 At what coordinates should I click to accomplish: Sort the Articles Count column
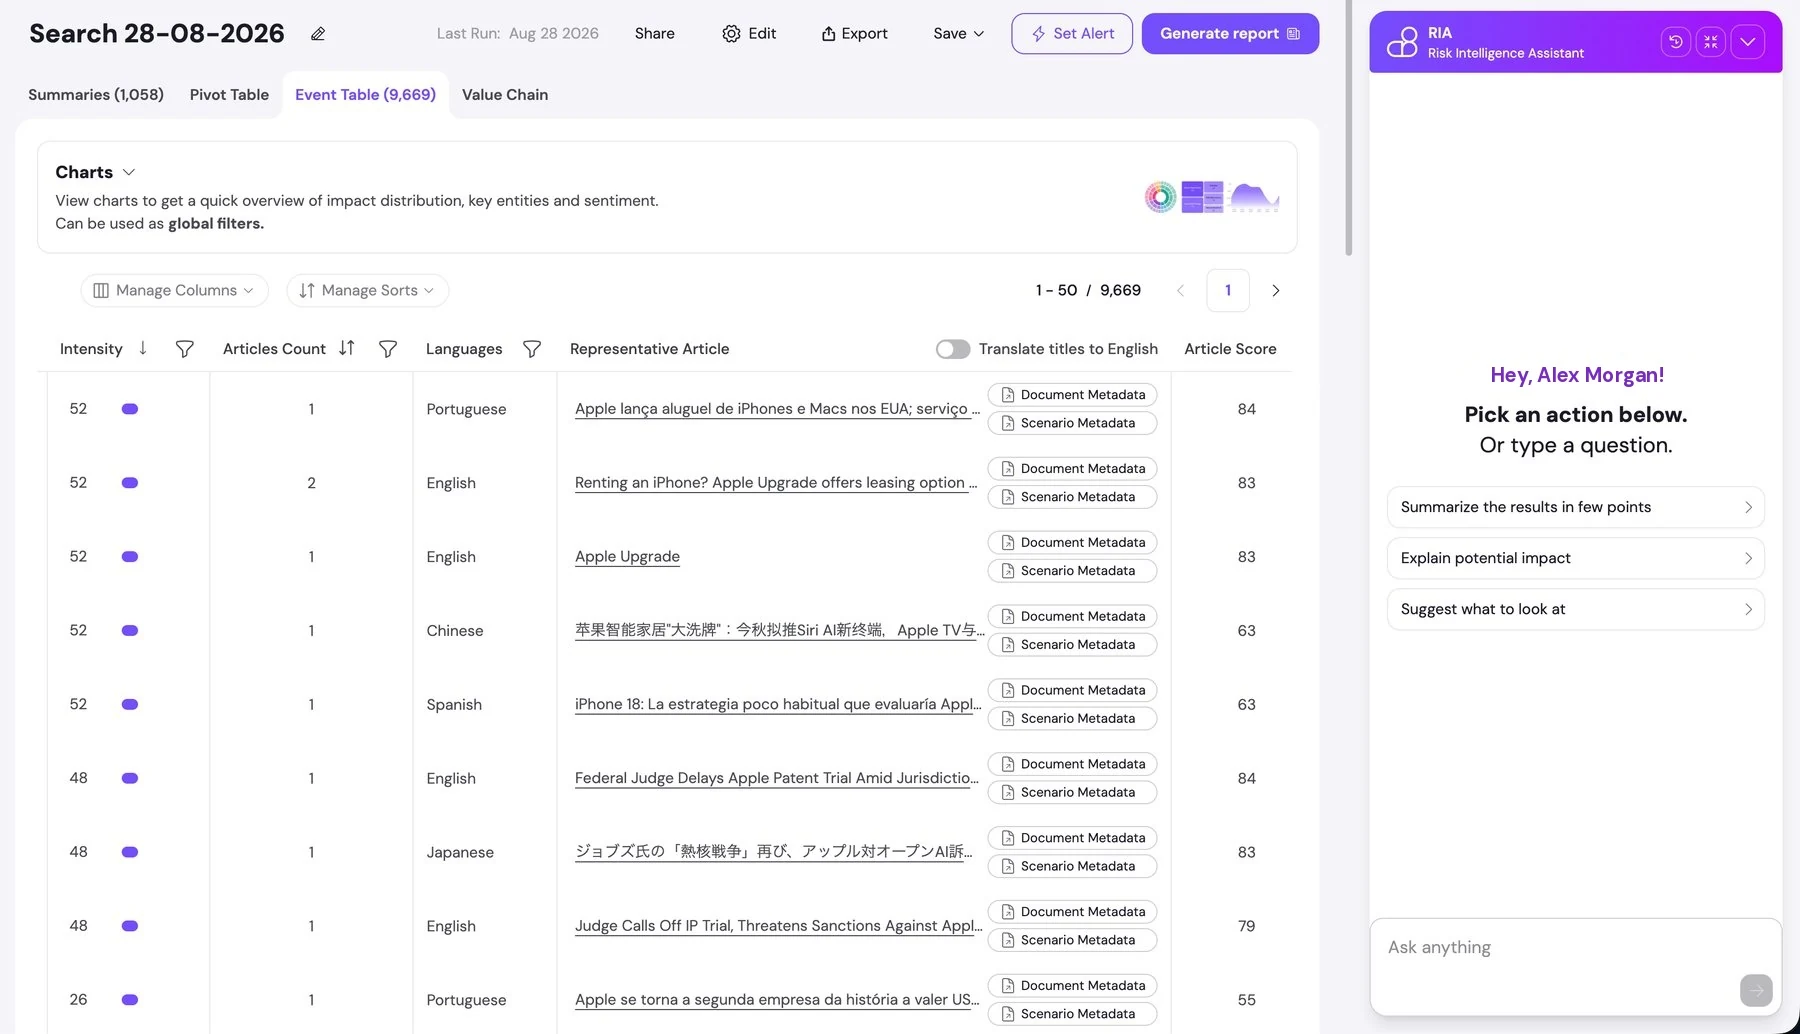click(x=347, y=348)
